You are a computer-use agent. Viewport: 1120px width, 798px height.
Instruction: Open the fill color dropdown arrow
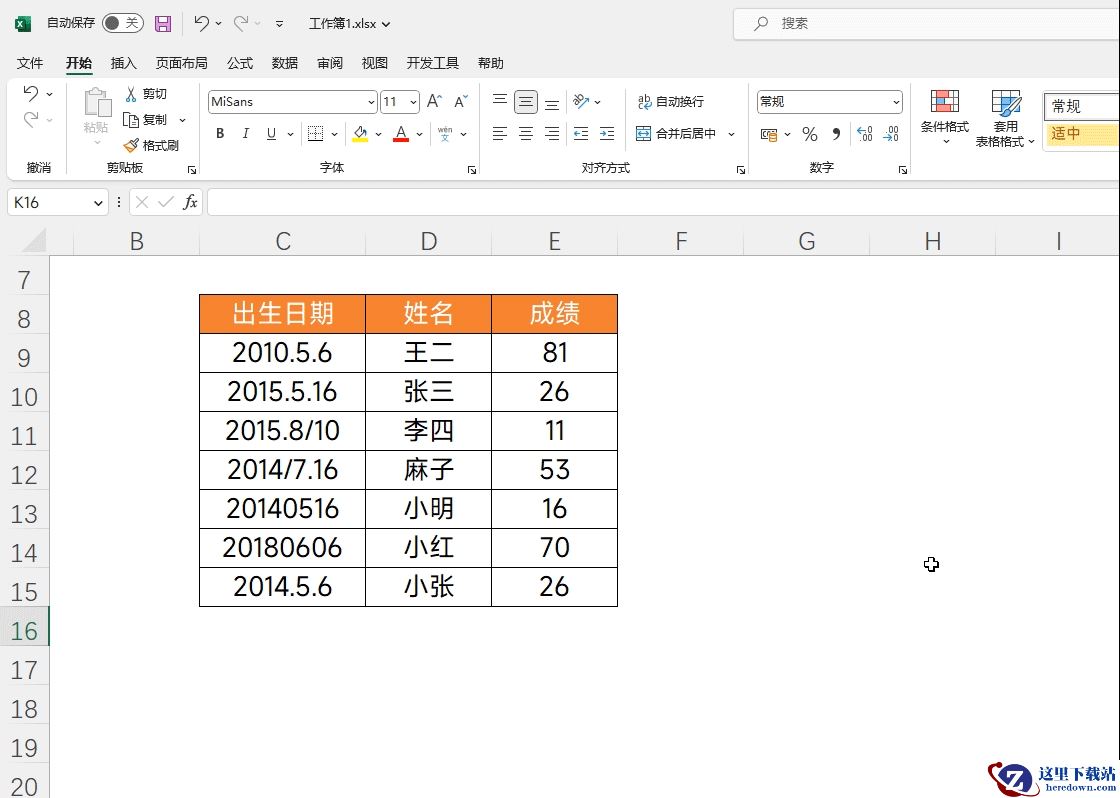378,134
